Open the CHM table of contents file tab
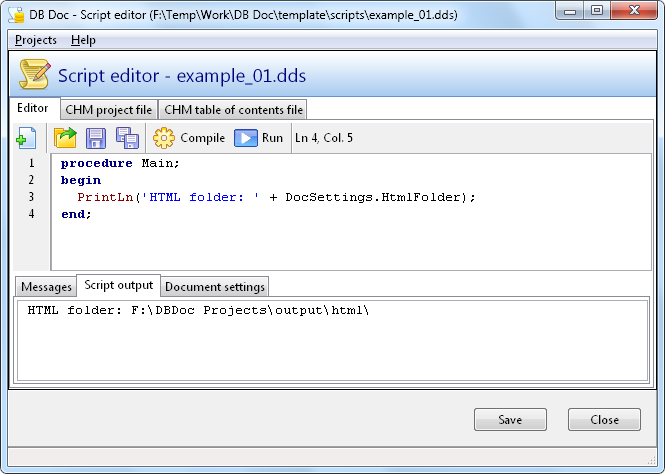 tap(233, 110)
